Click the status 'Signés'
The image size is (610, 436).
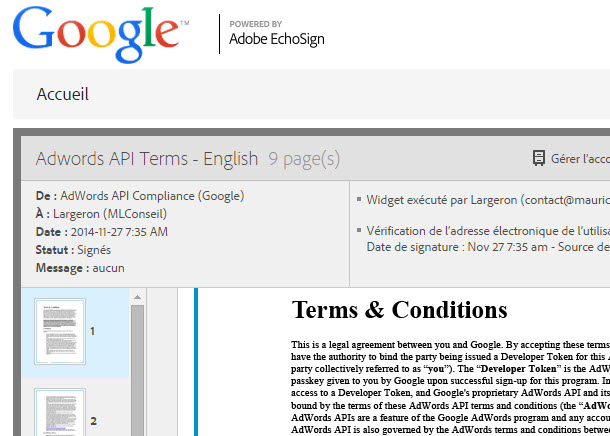click(94, 250)
